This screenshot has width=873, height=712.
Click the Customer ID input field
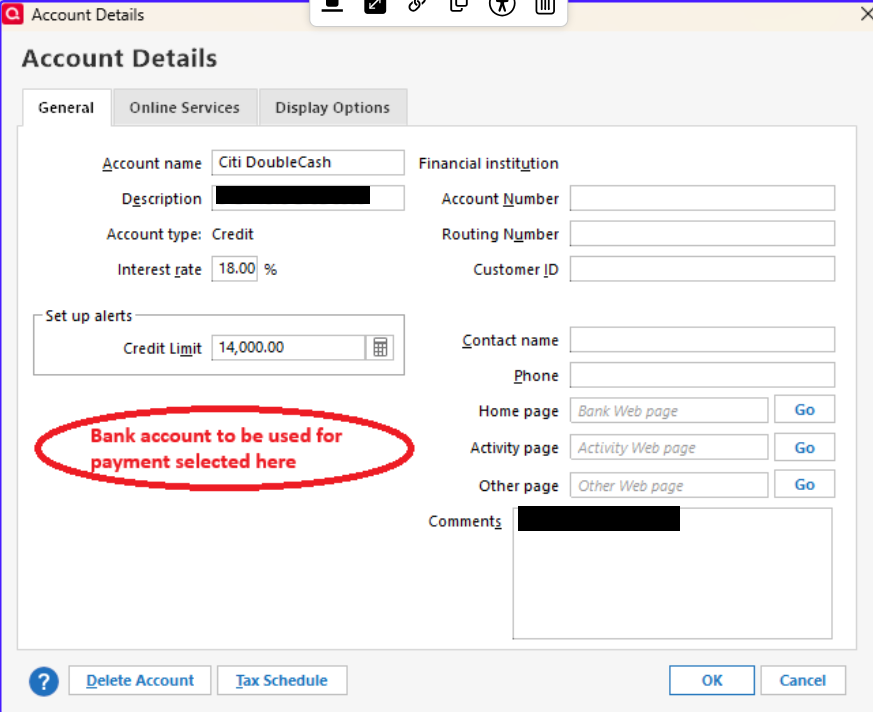point(702,269)
